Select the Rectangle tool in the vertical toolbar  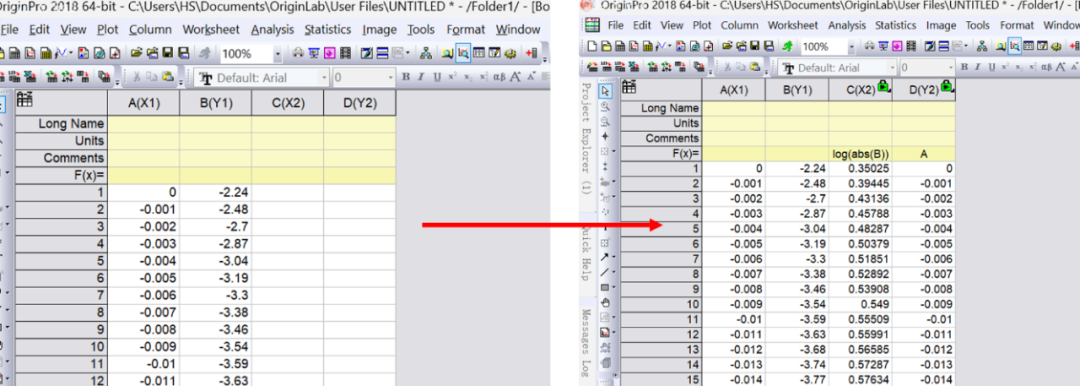[604, 287]
